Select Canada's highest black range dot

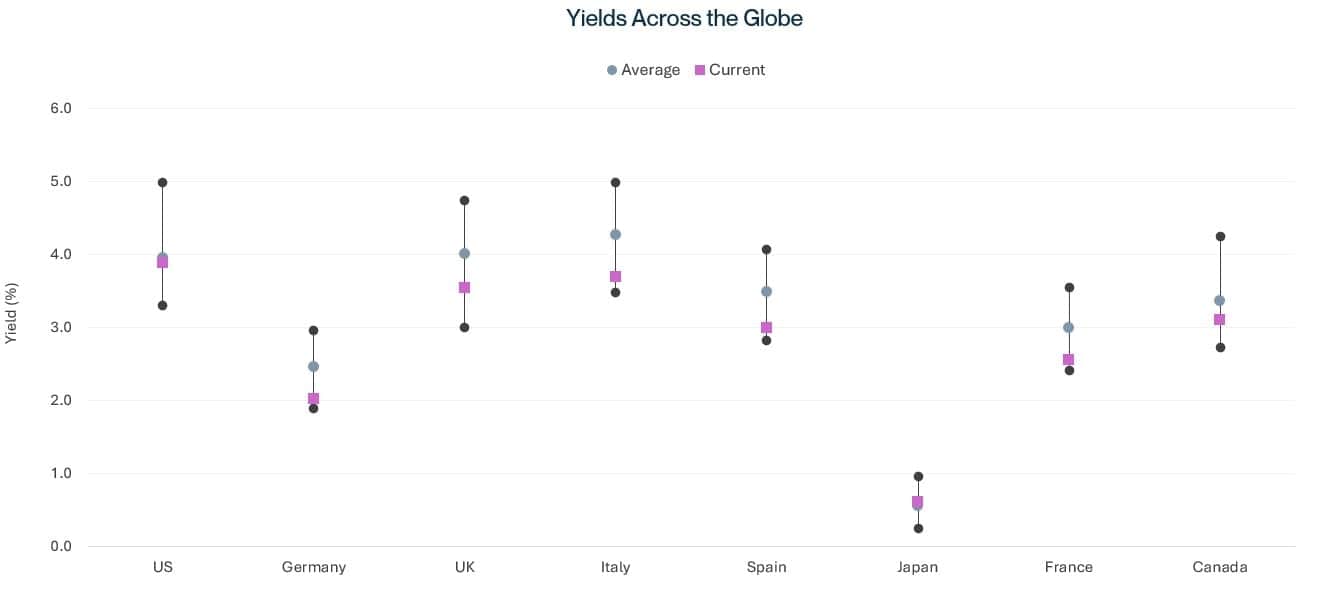tap(1219, 236)
